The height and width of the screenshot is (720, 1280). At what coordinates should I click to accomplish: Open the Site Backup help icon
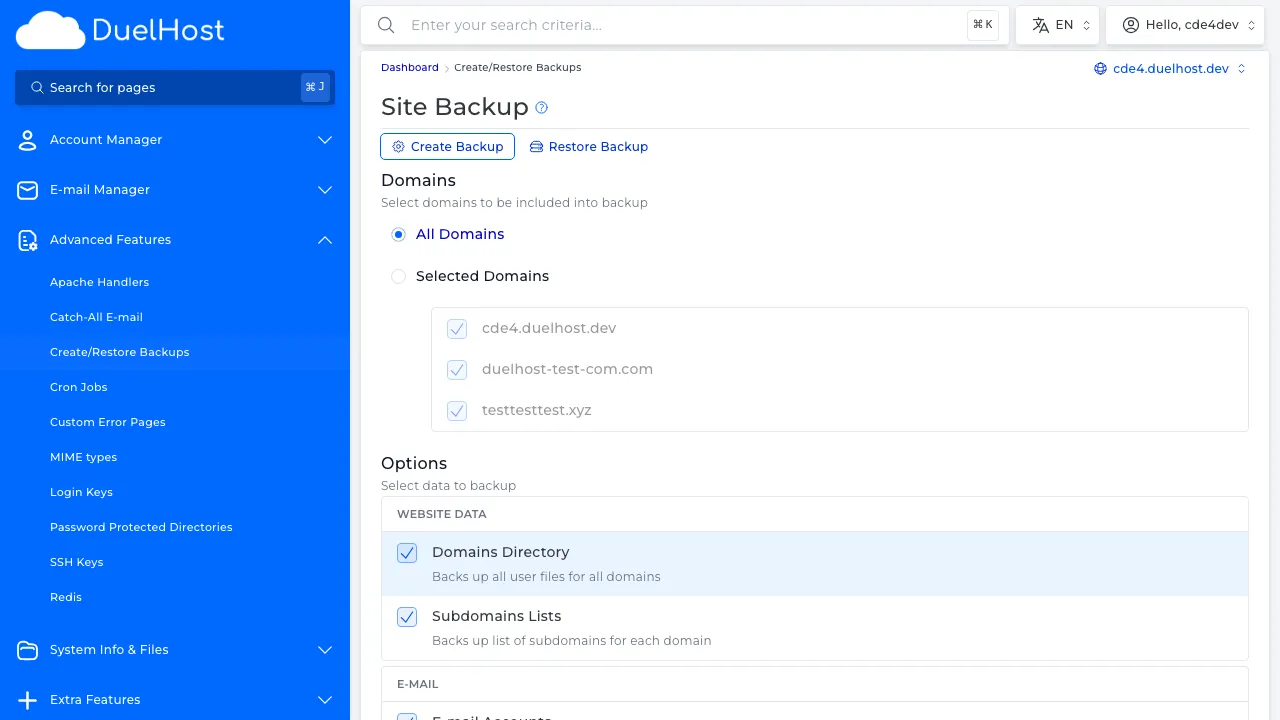pos(541,108)
